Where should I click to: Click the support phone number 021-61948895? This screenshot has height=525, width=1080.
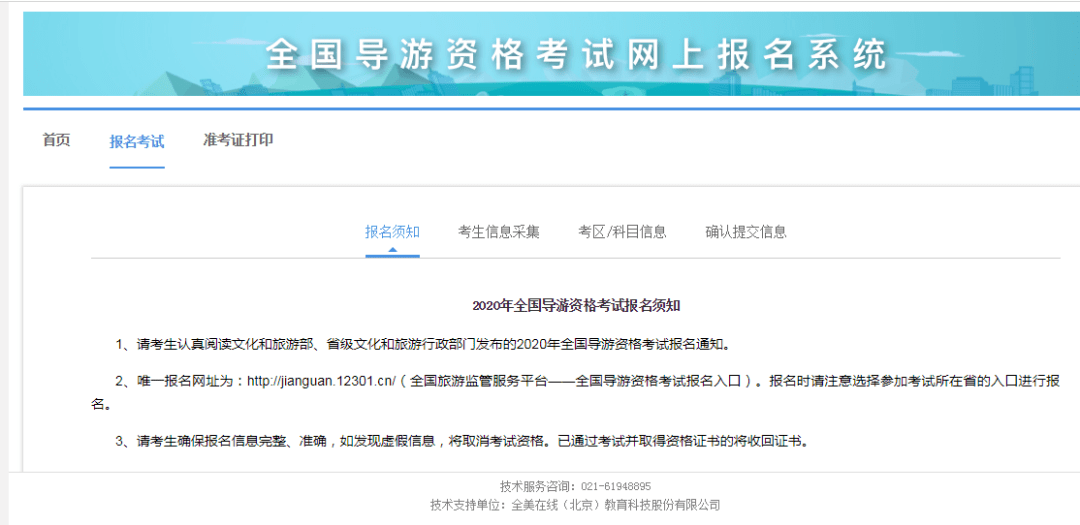616,486
